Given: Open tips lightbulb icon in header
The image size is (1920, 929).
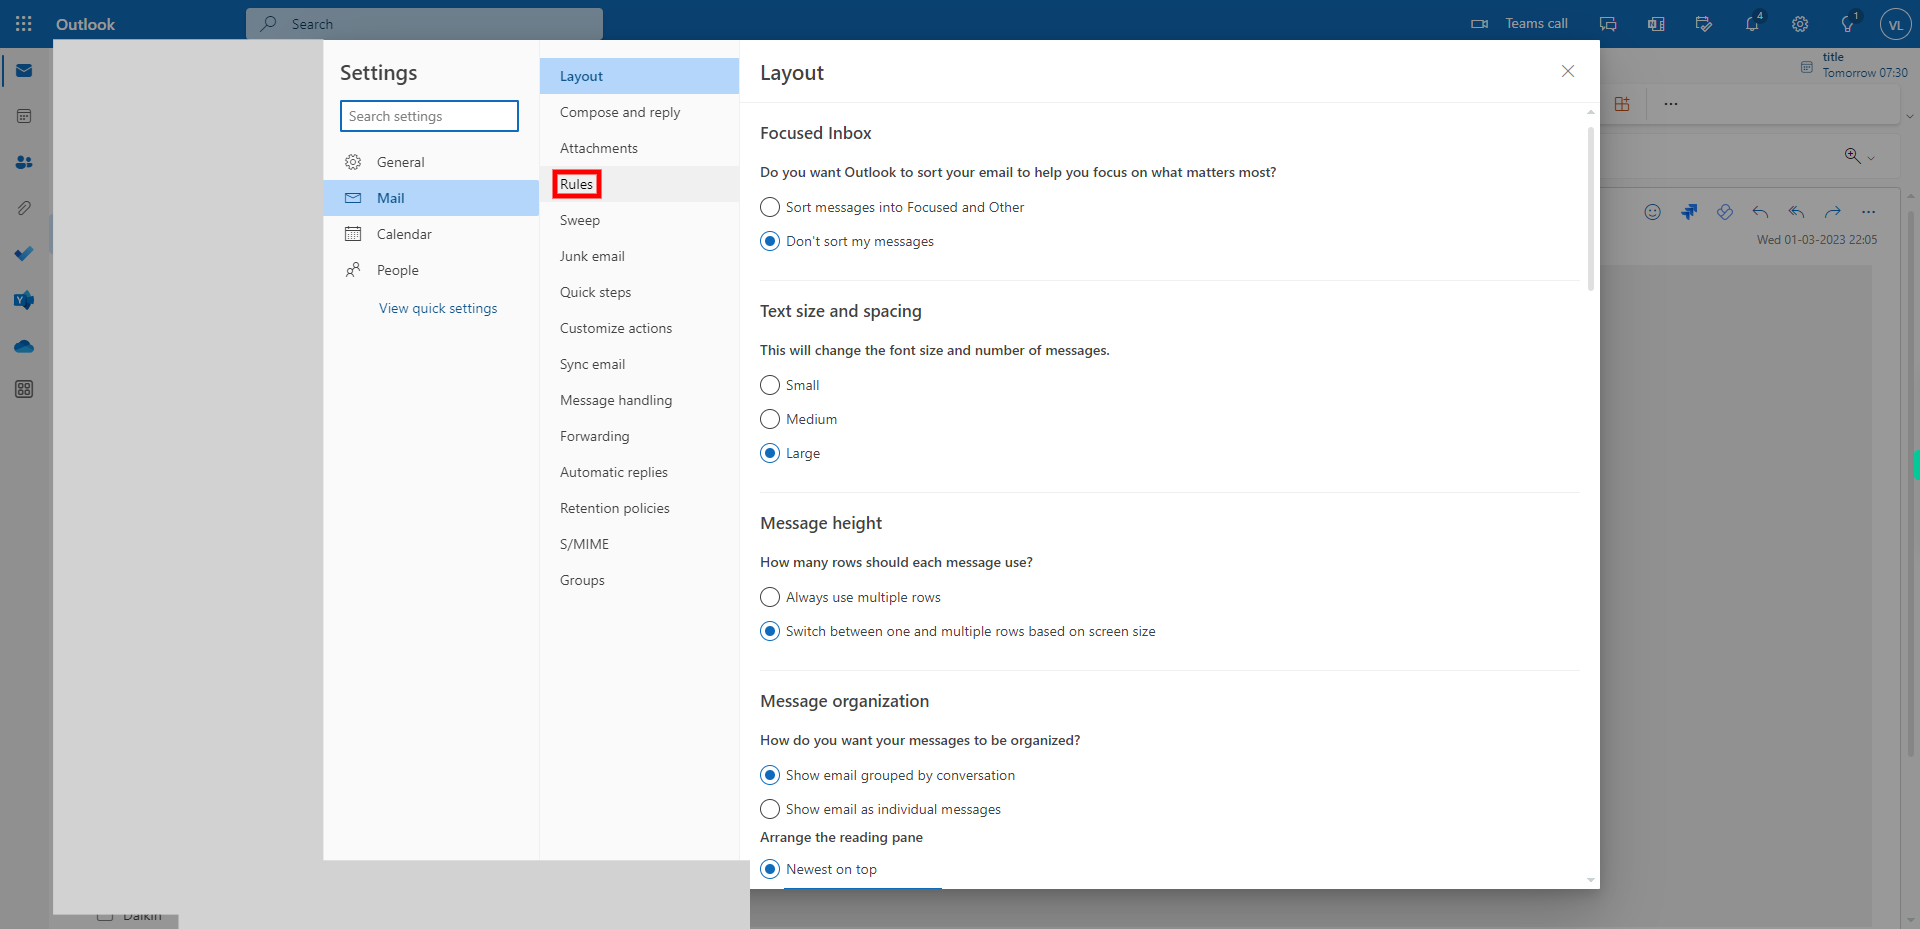Looking at the screenshot, I should click(1848, 23).
